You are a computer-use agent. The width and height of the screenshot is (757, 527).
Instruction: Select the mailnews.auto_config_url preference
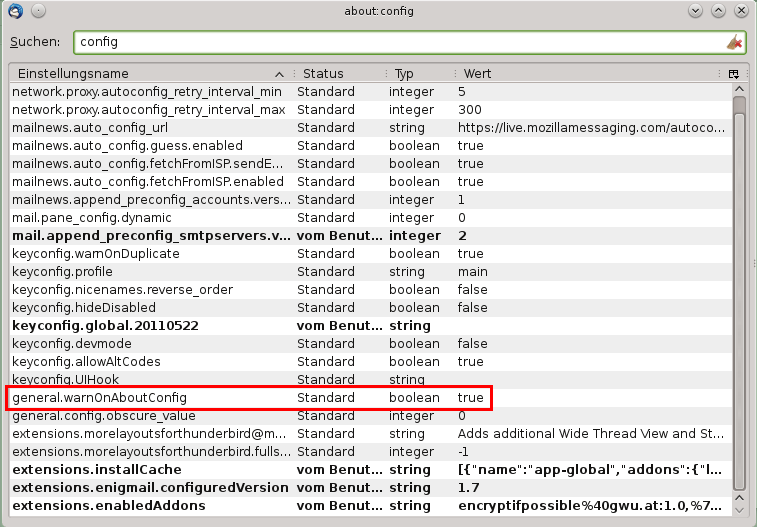click(x=150, y=128)
